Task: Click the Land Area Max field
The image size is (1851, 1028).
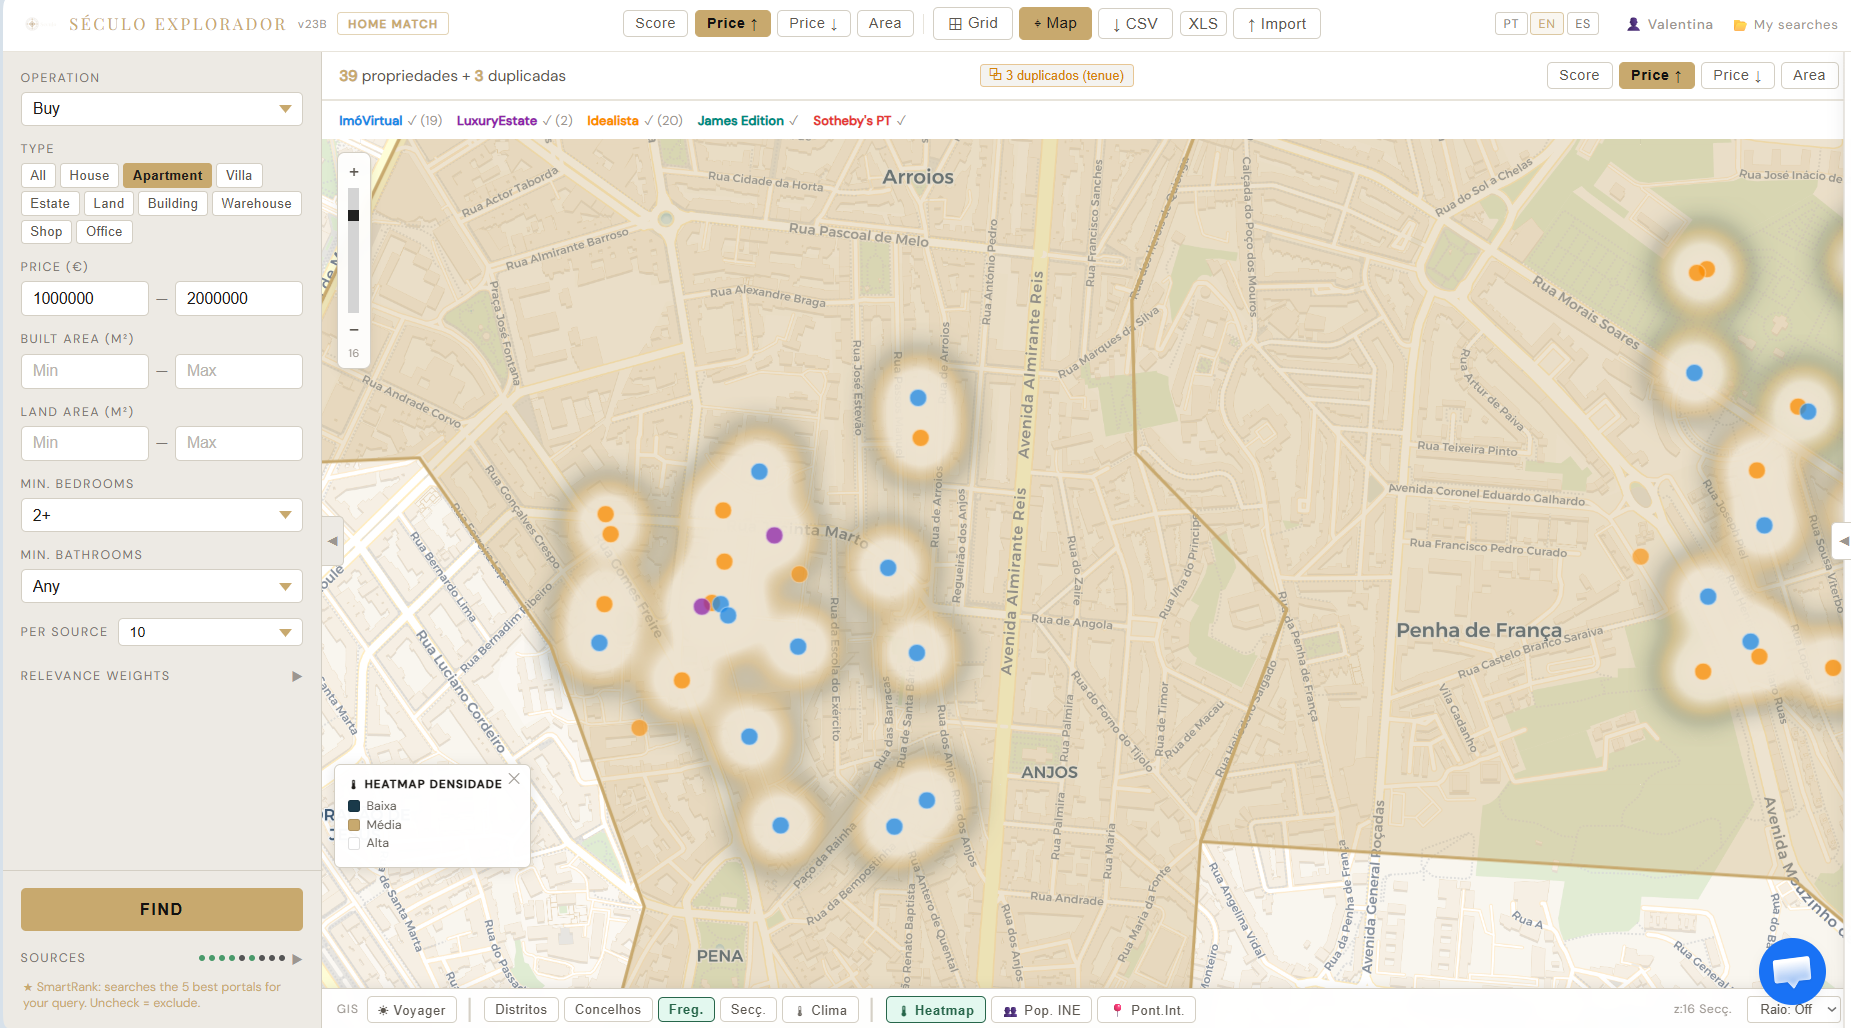Action: click(x=239, y=443)
